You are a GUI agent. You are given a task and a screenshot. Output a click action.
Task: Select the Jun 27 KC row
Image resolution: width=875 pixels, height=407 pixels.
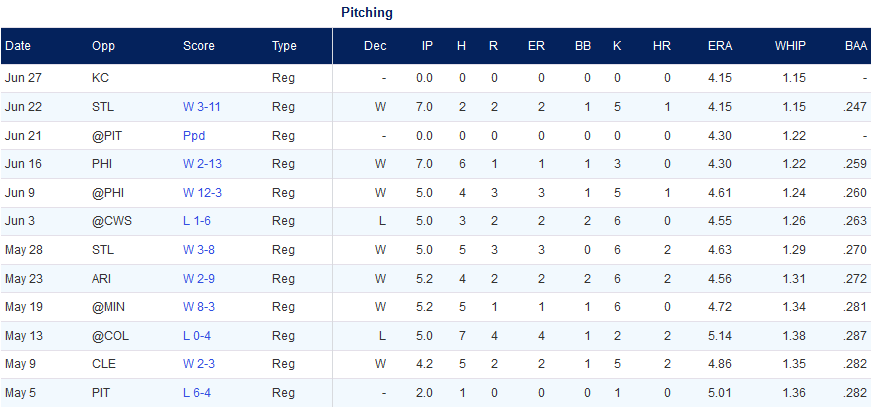(x=438, y=78)
